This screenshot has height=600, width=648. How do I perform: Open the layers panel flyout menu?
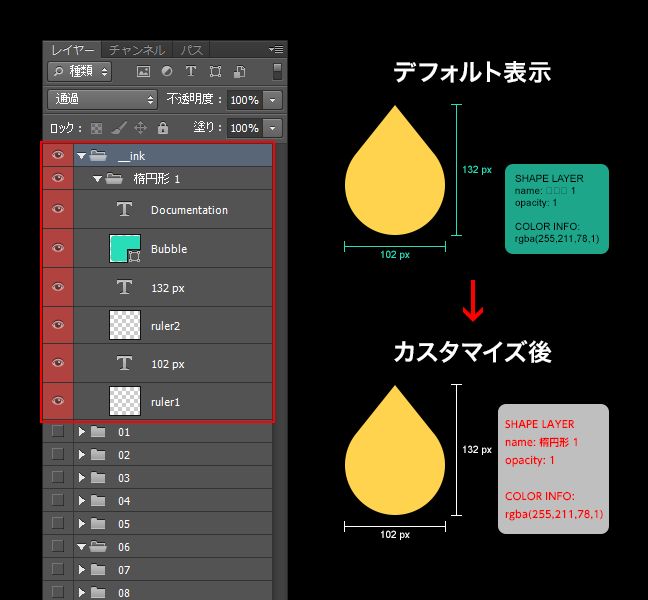click(x=276, y=49)
